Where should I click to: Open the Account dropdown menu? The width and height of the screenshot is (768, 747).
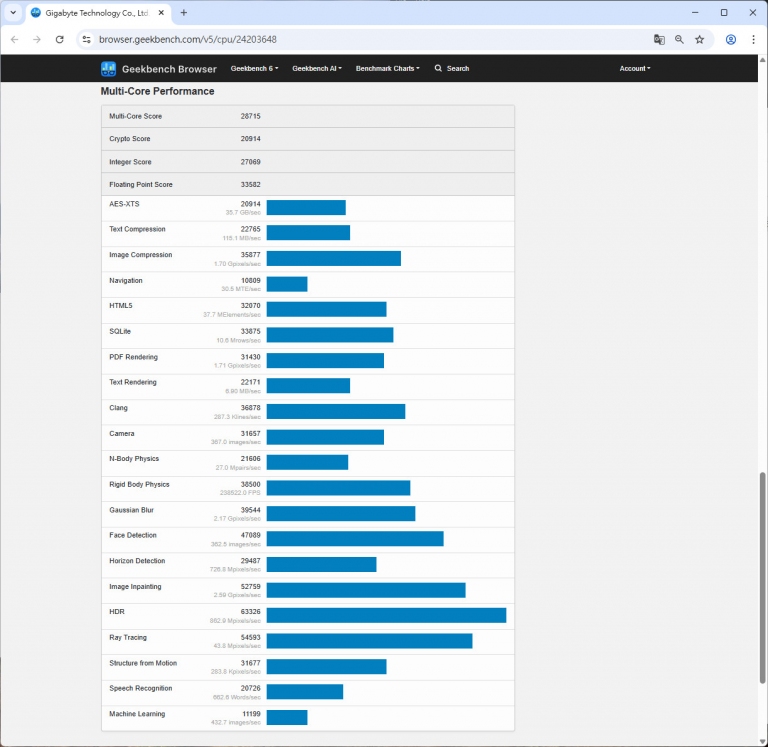pyautogui.click(x=634, y=69)
